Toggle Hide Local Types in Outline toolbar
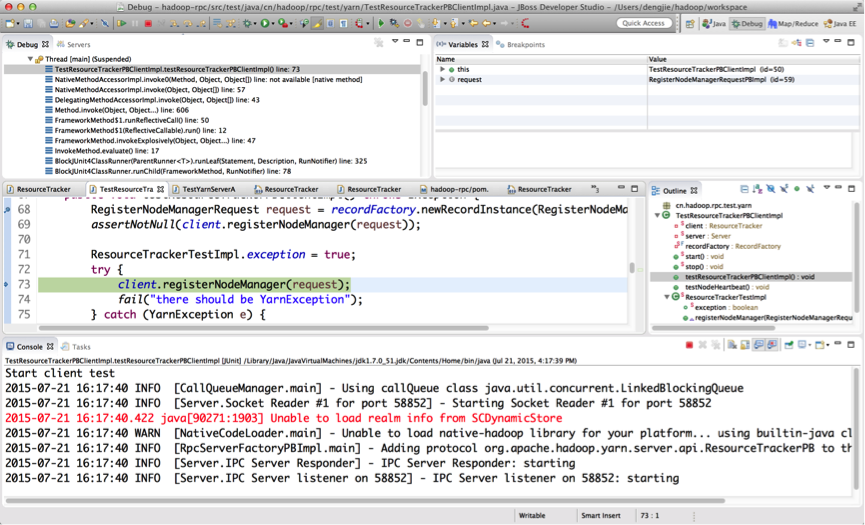 coord(810,189)
